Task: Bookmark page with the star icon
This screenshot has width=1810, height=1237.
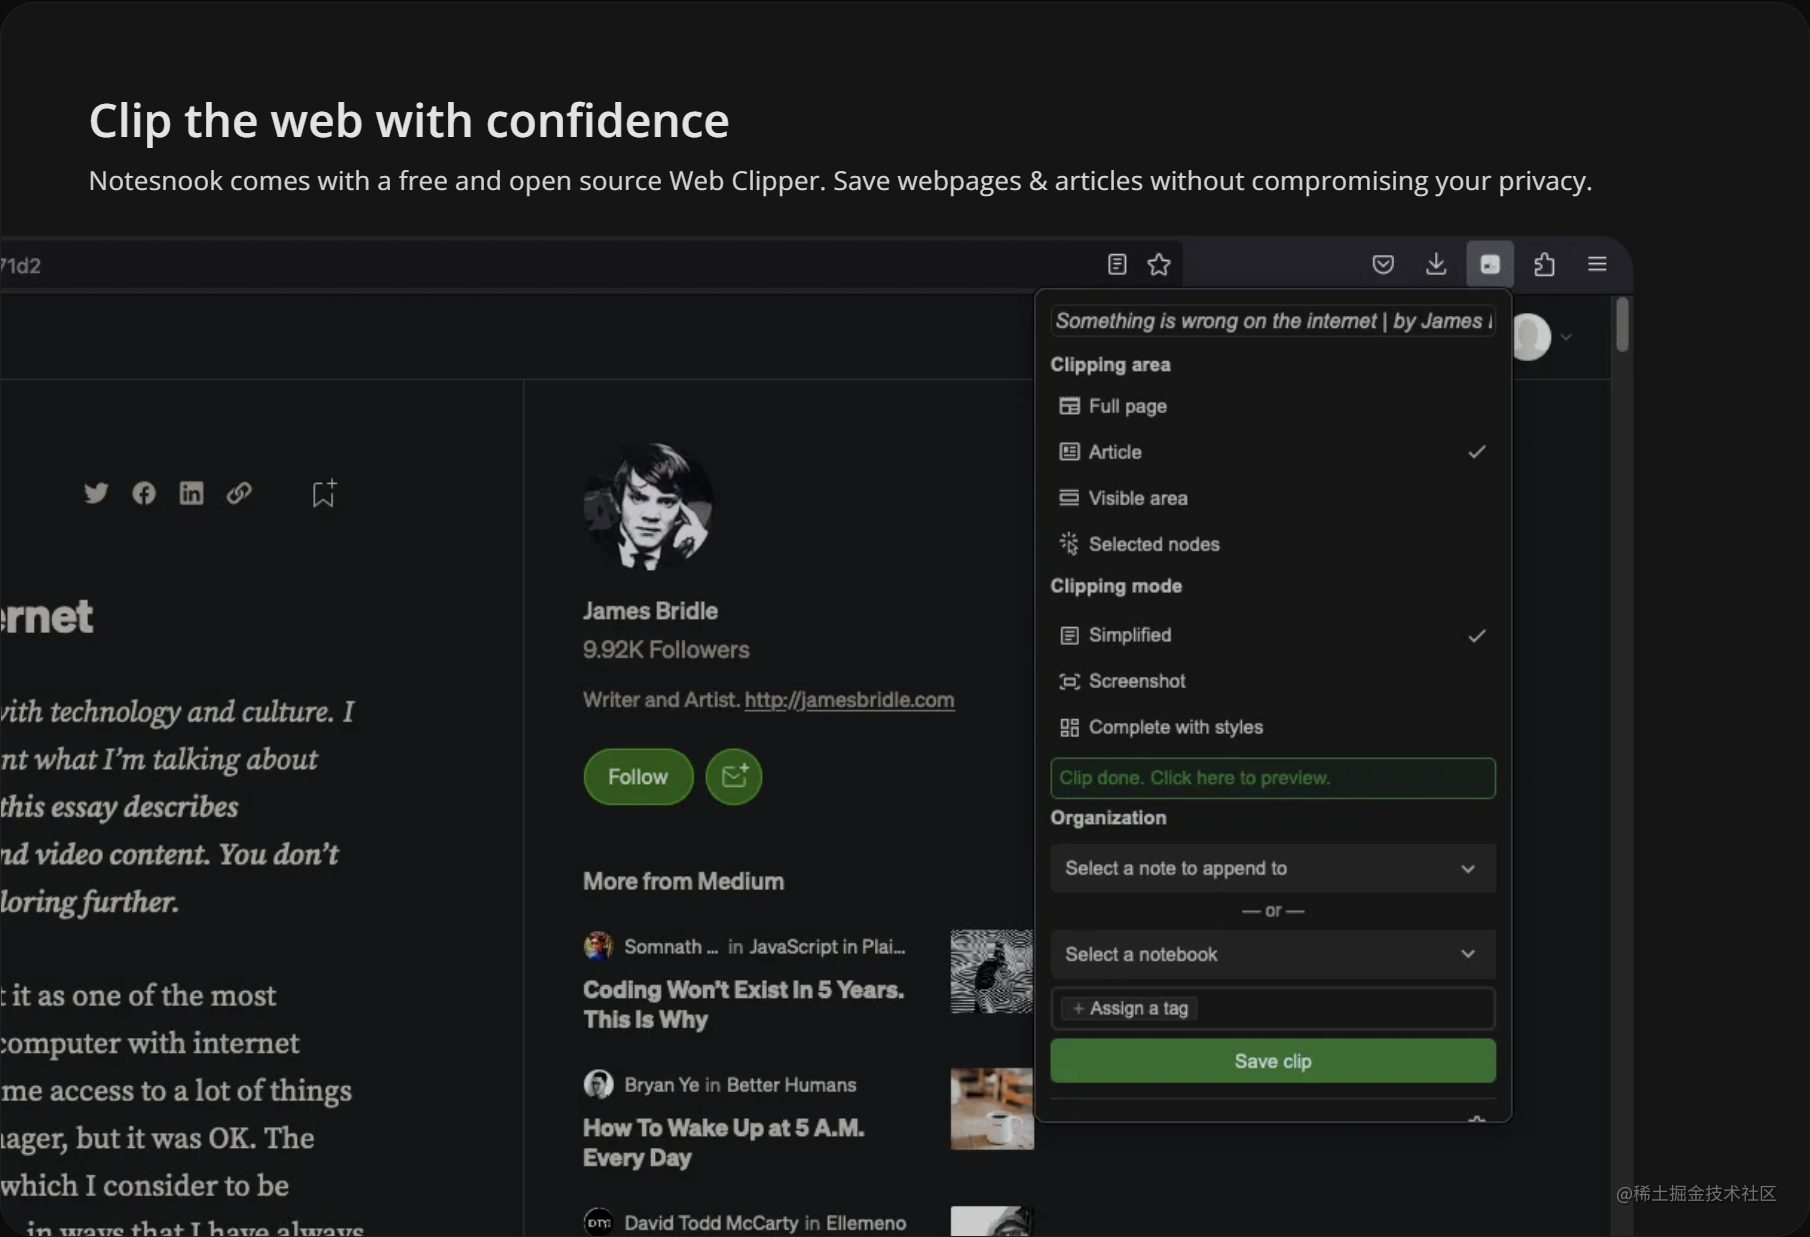Action: (1159, 264)
